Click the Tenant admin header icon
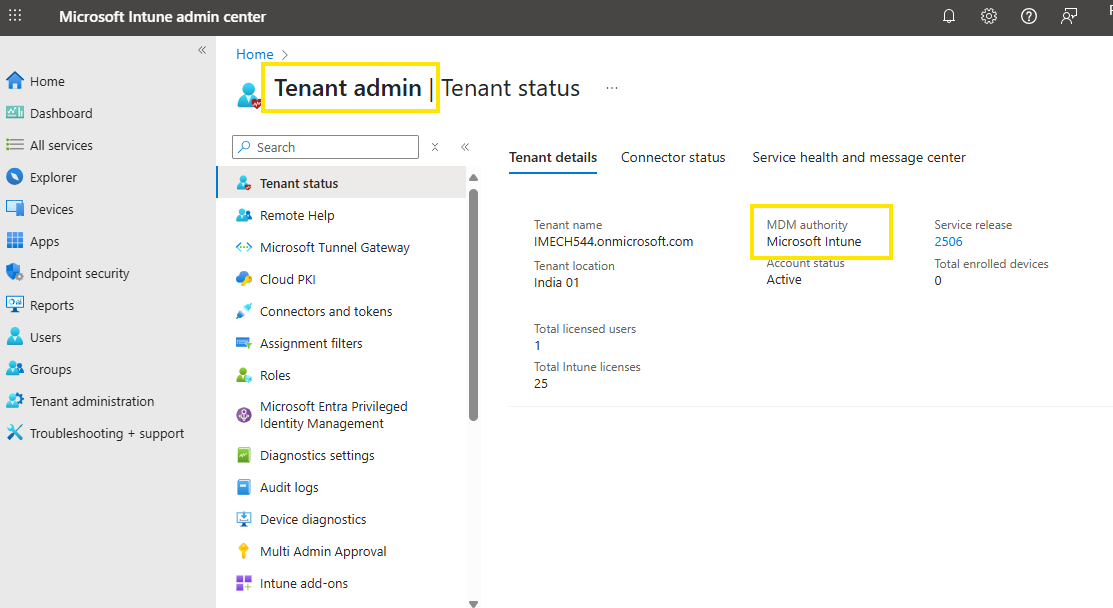This screenshot has height=608, width=1113. pos(248,95)
